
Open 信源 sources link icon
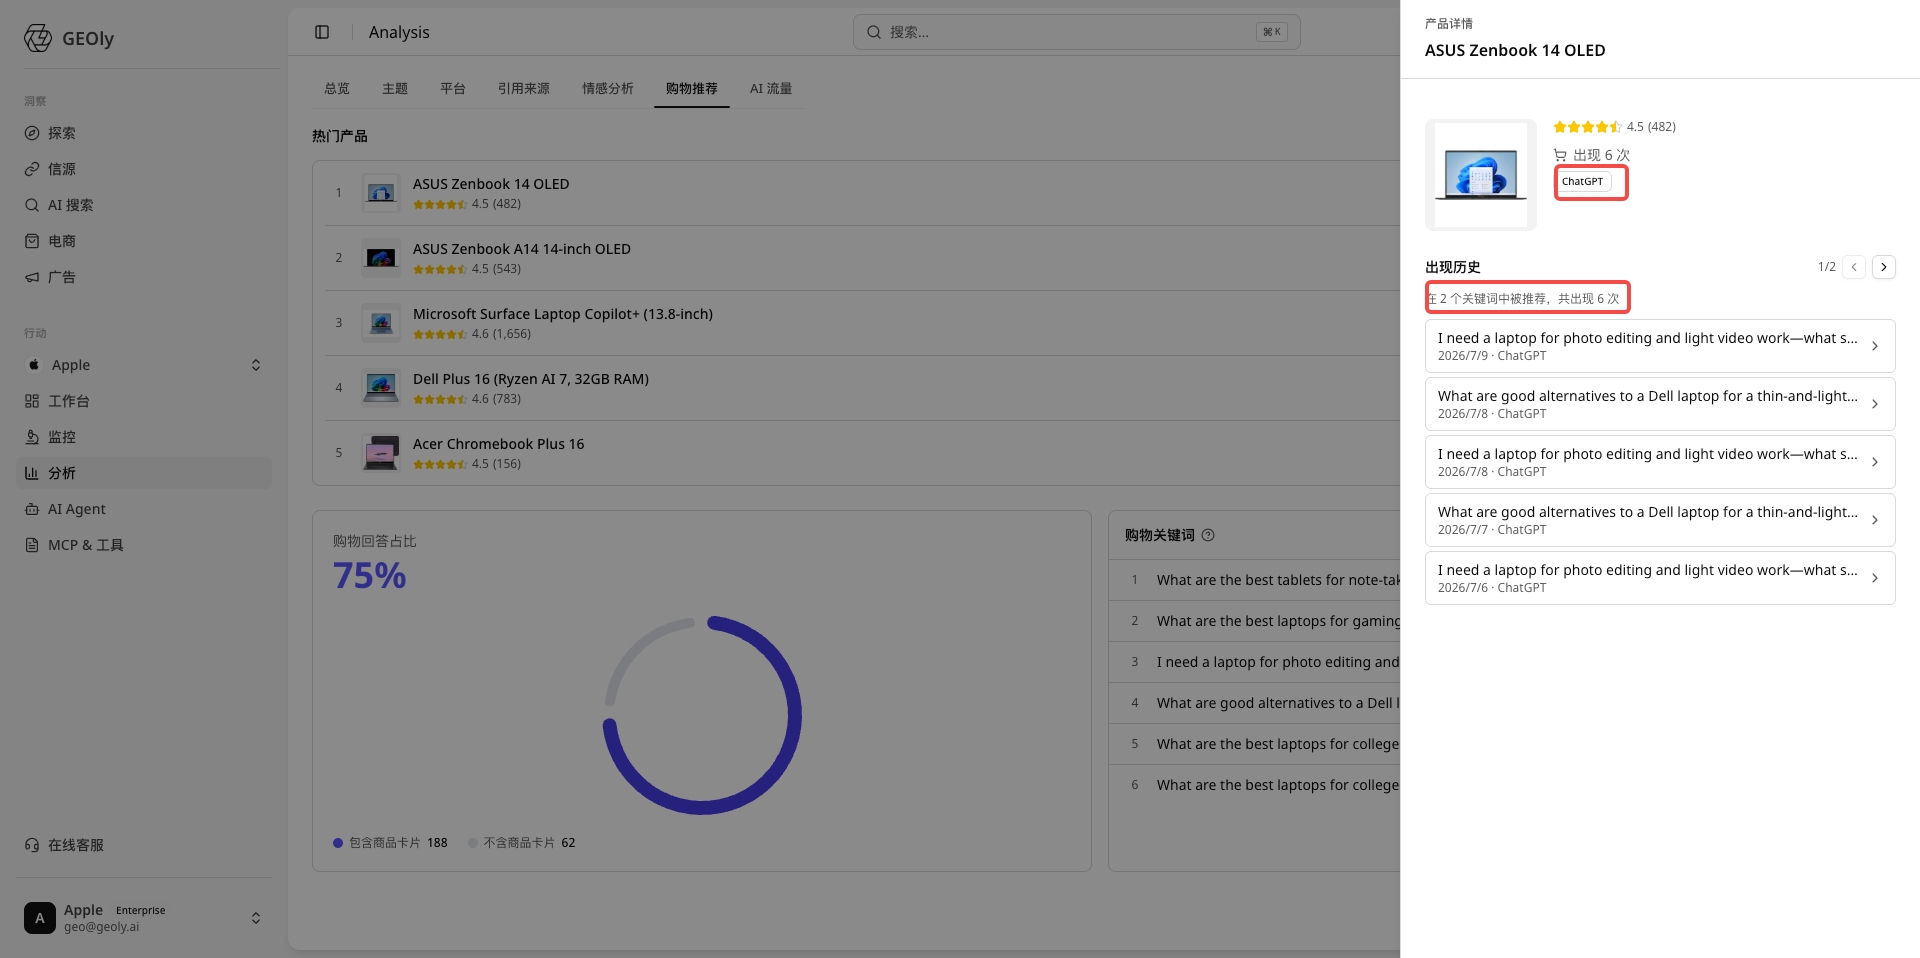tap(32, 169)
